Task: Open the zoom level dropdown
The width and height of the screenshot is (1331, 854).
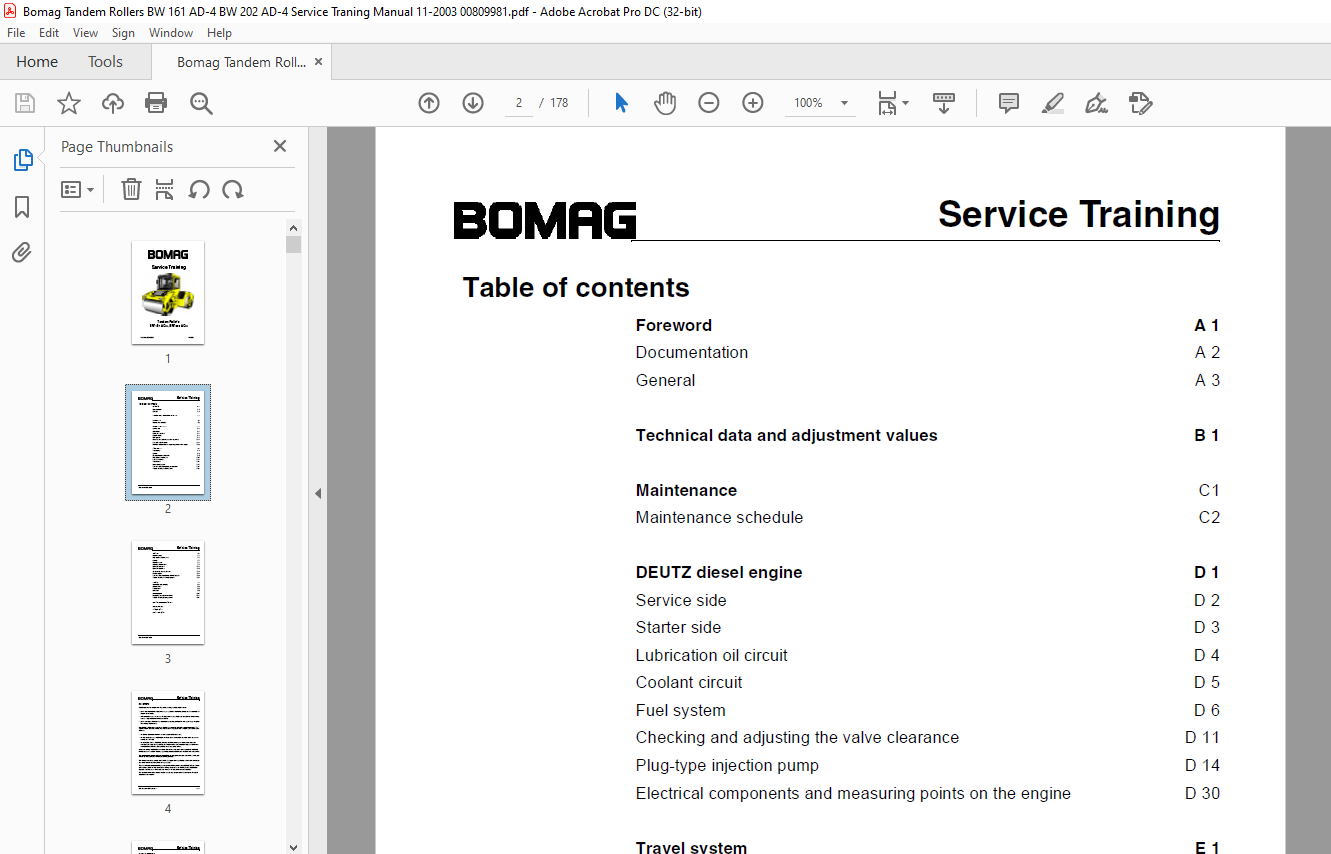Action: point(844,103)
